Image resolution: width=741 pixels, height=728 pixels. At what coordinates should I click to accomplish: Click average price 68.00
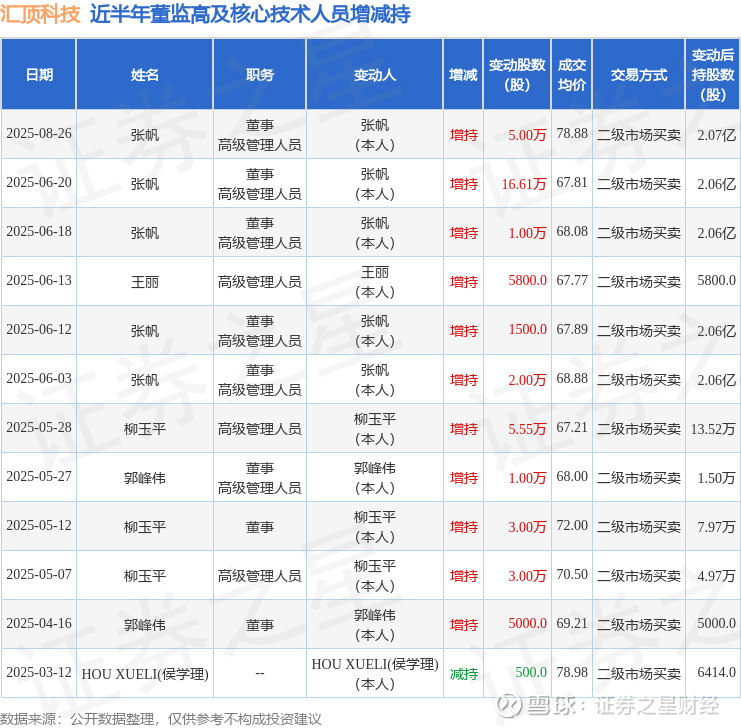point(572,477)
